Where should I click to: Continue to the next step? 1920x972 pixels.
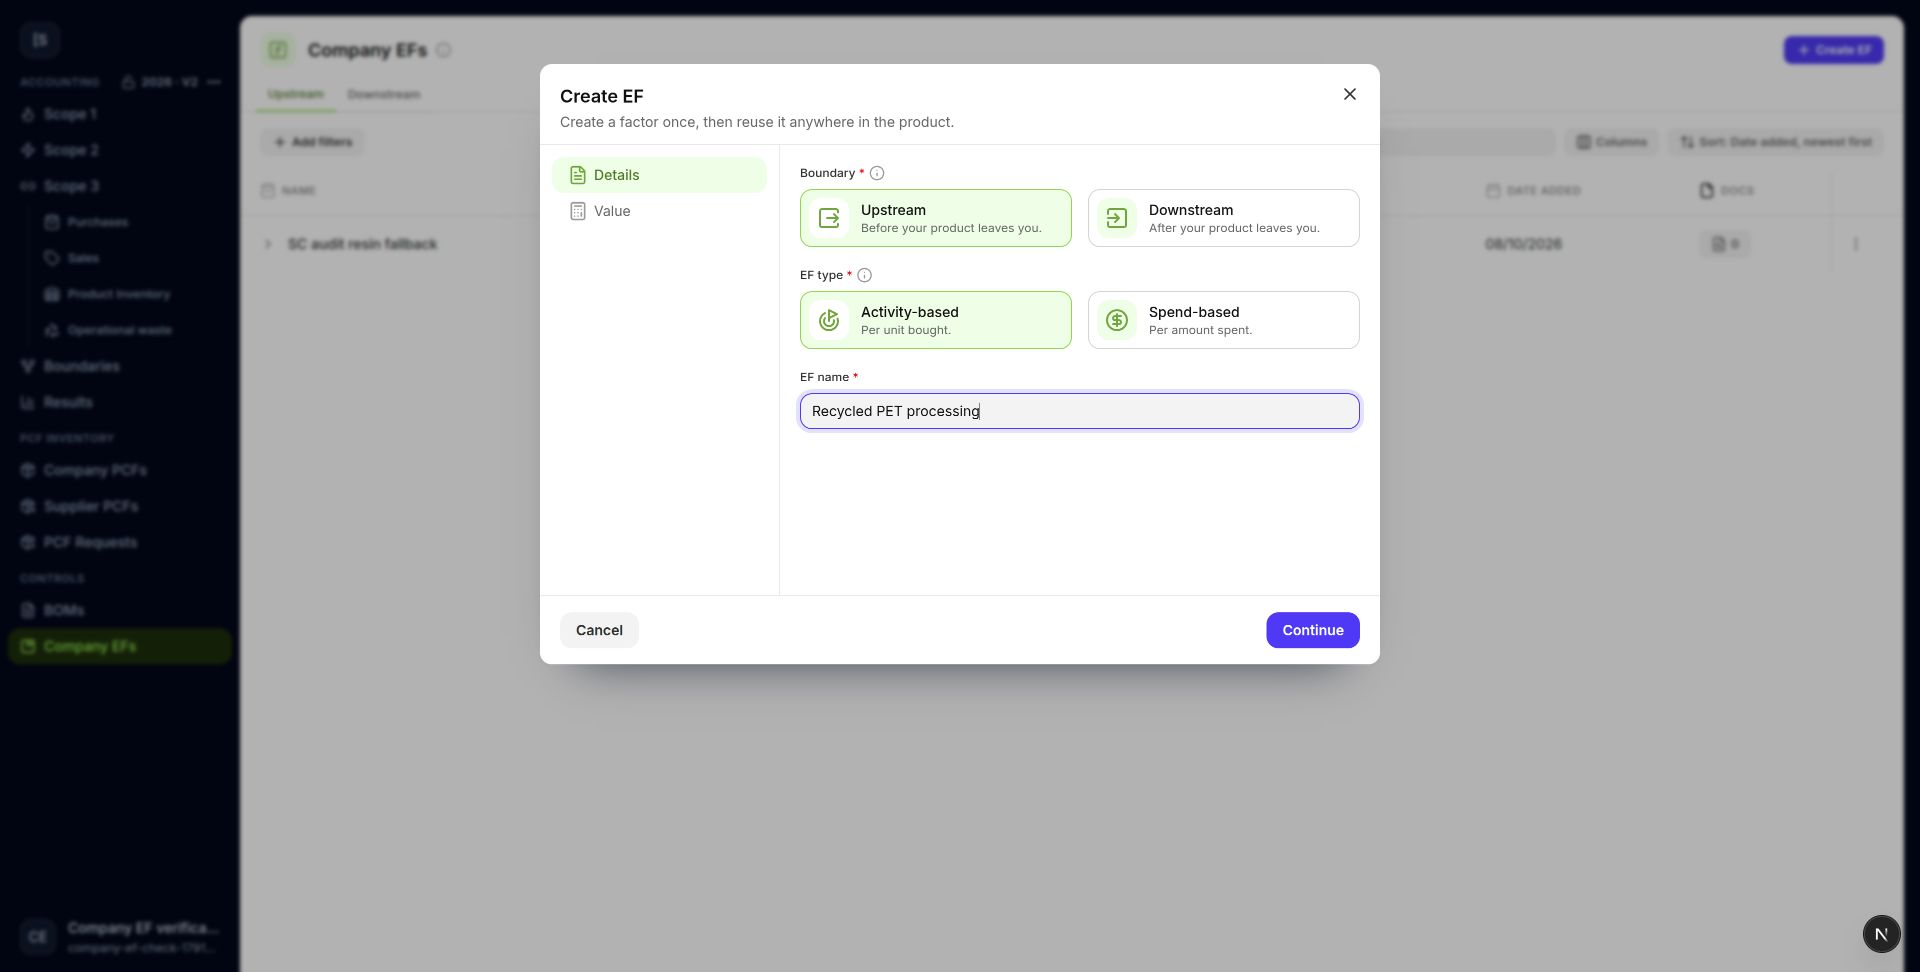point(1312,630)
